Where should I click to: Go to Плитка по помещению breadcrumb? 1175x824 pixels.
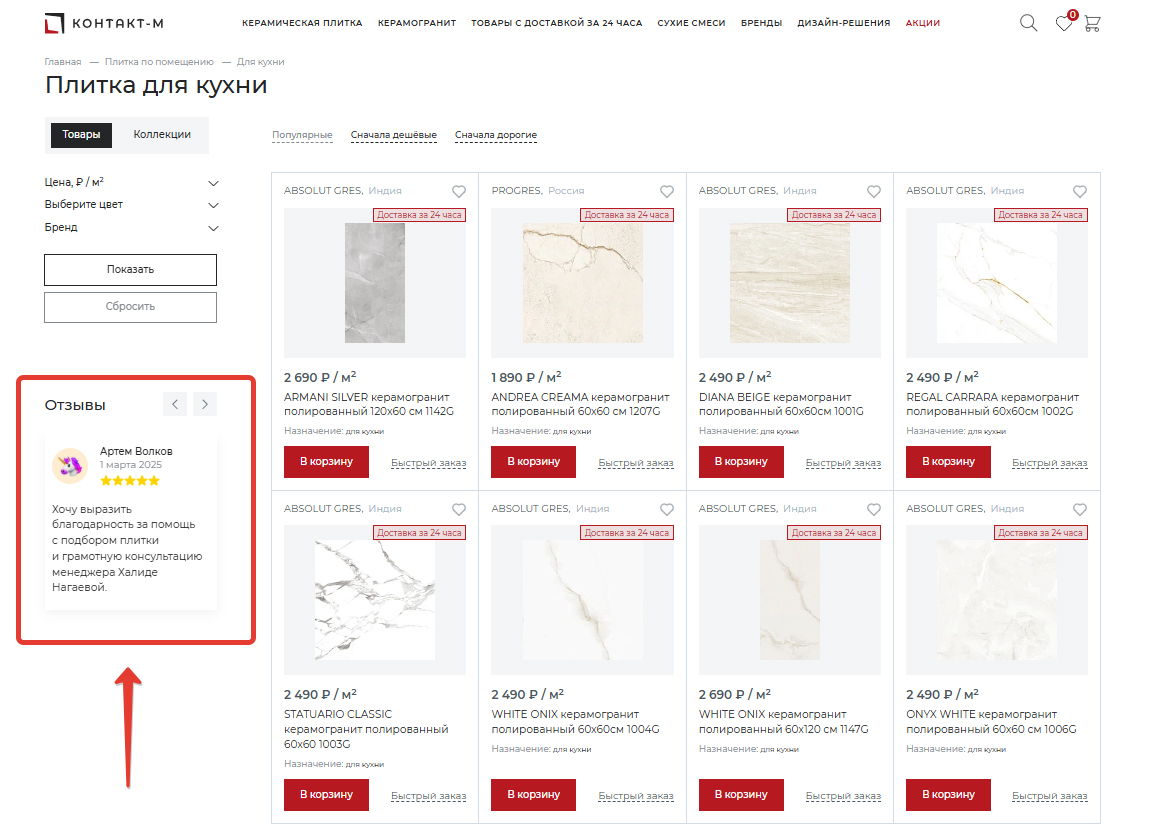(x=159, y=62)
